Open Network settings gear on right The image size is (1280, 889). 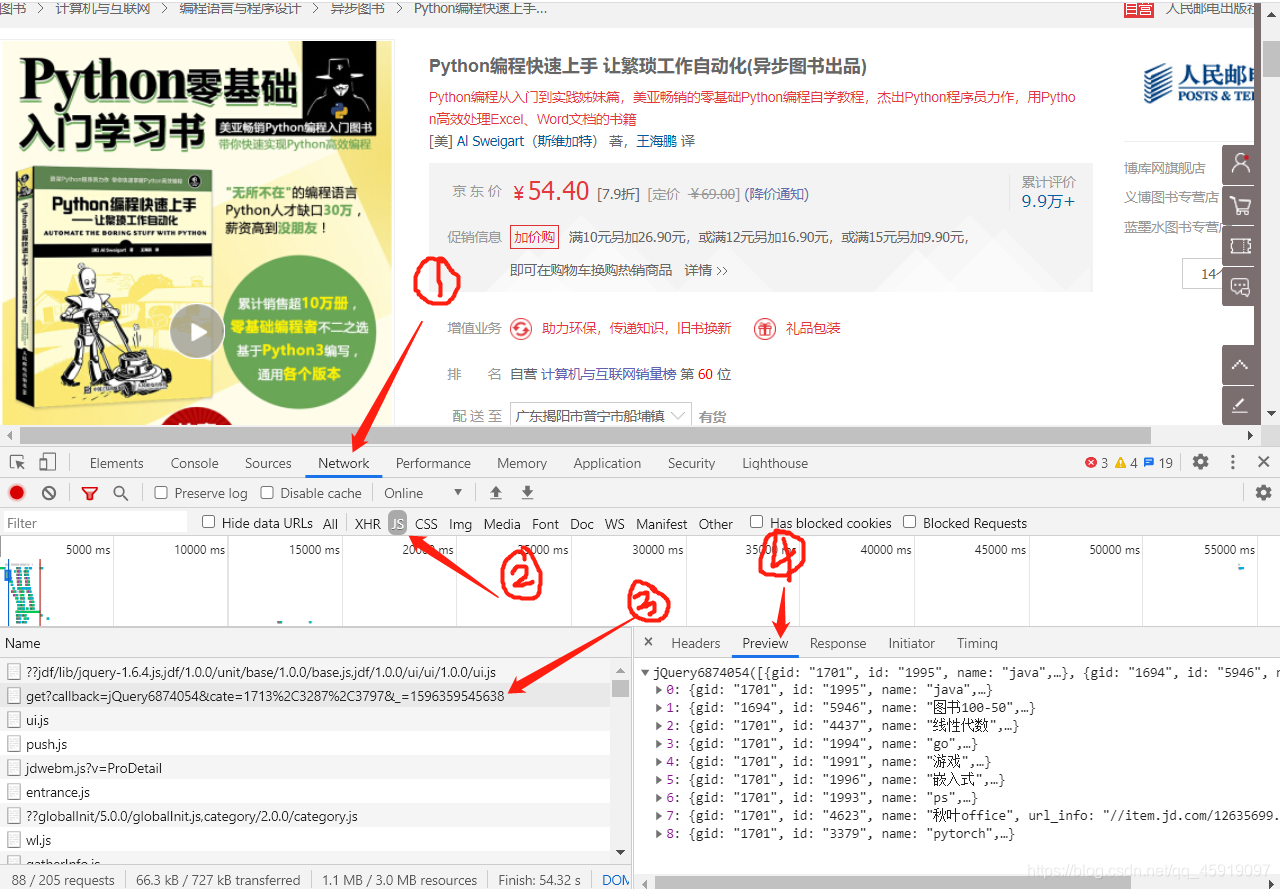pyautogui.click(x=1264, y=493)
